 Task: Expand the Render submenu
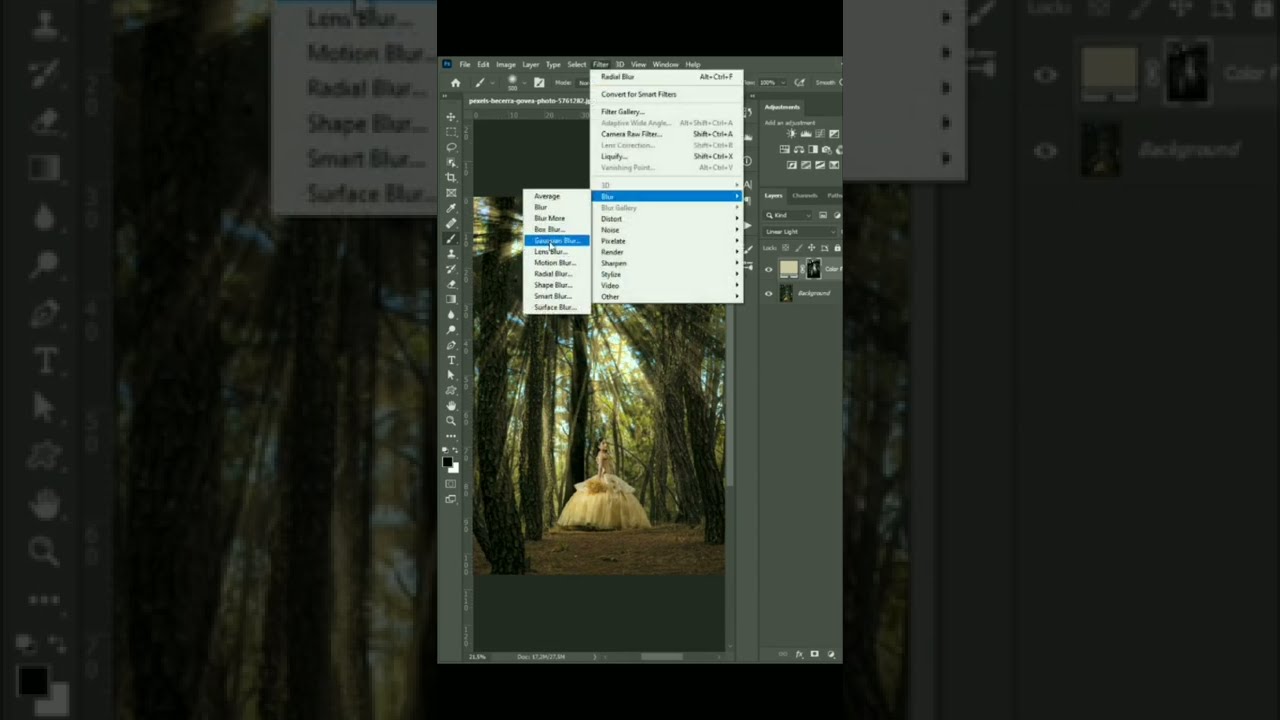point(667,252)
